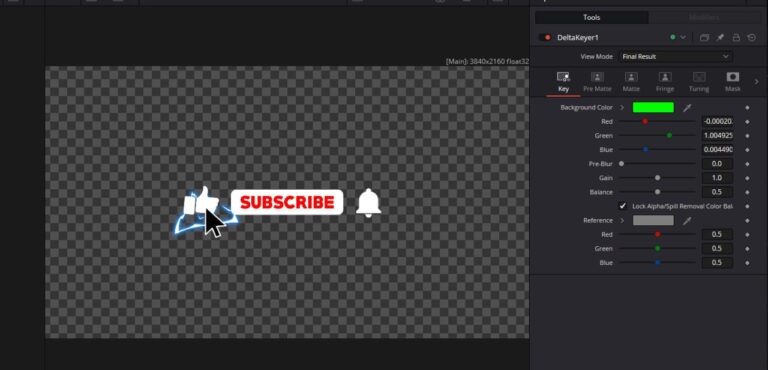Image resolution: width=768 pixels, height=370 pixels.
Task: Expand the Background Color section
Action: pos(622,107)
